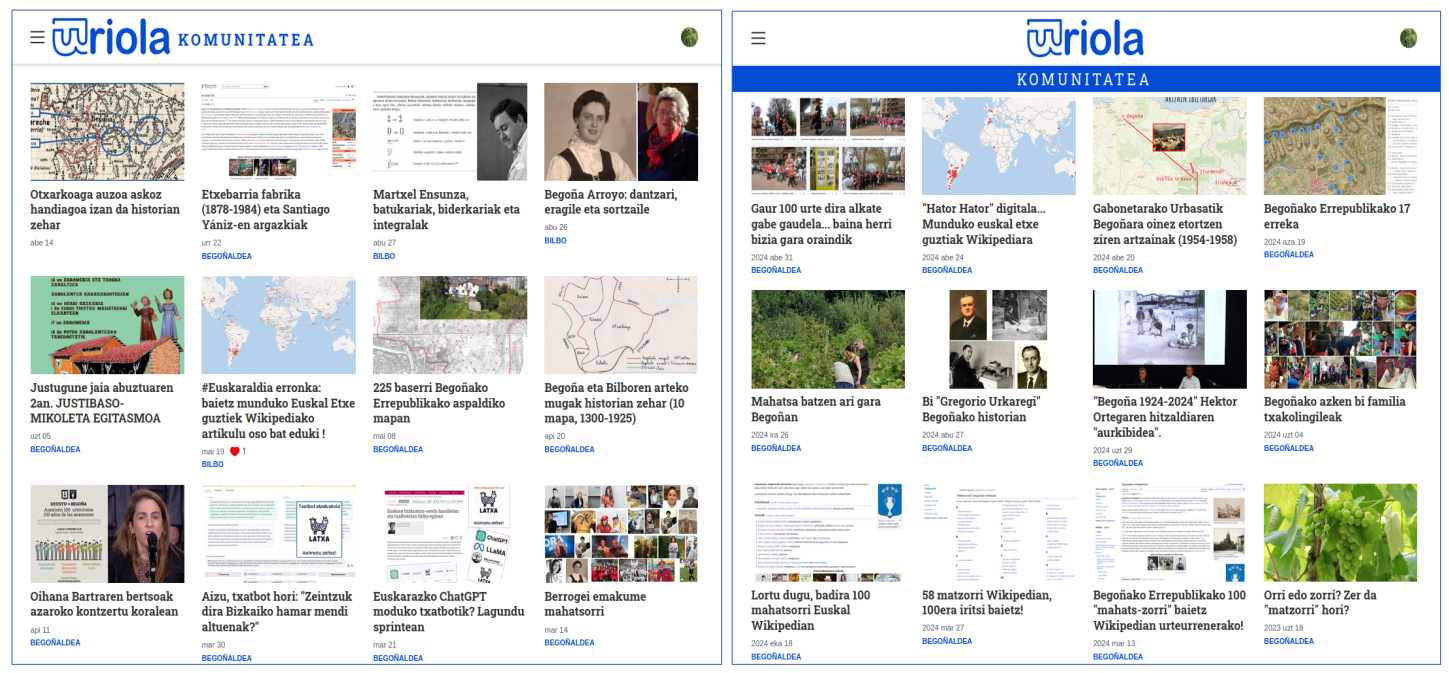The height and width of the screenshot is (673, 1449).
Task: Open "Mahatsa batzen ari gara Begoñan" article
Action: (x=815, y=409)
